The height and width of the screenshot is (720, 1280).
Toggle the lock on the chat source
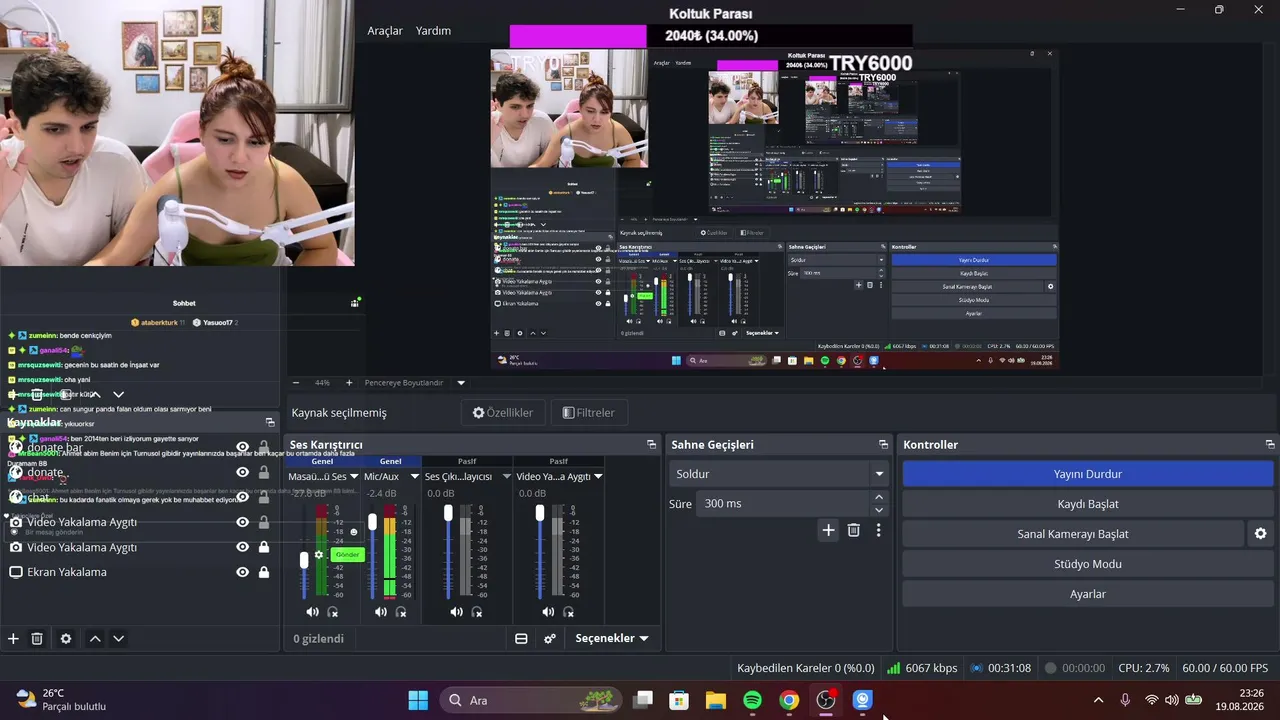[264, 497]
